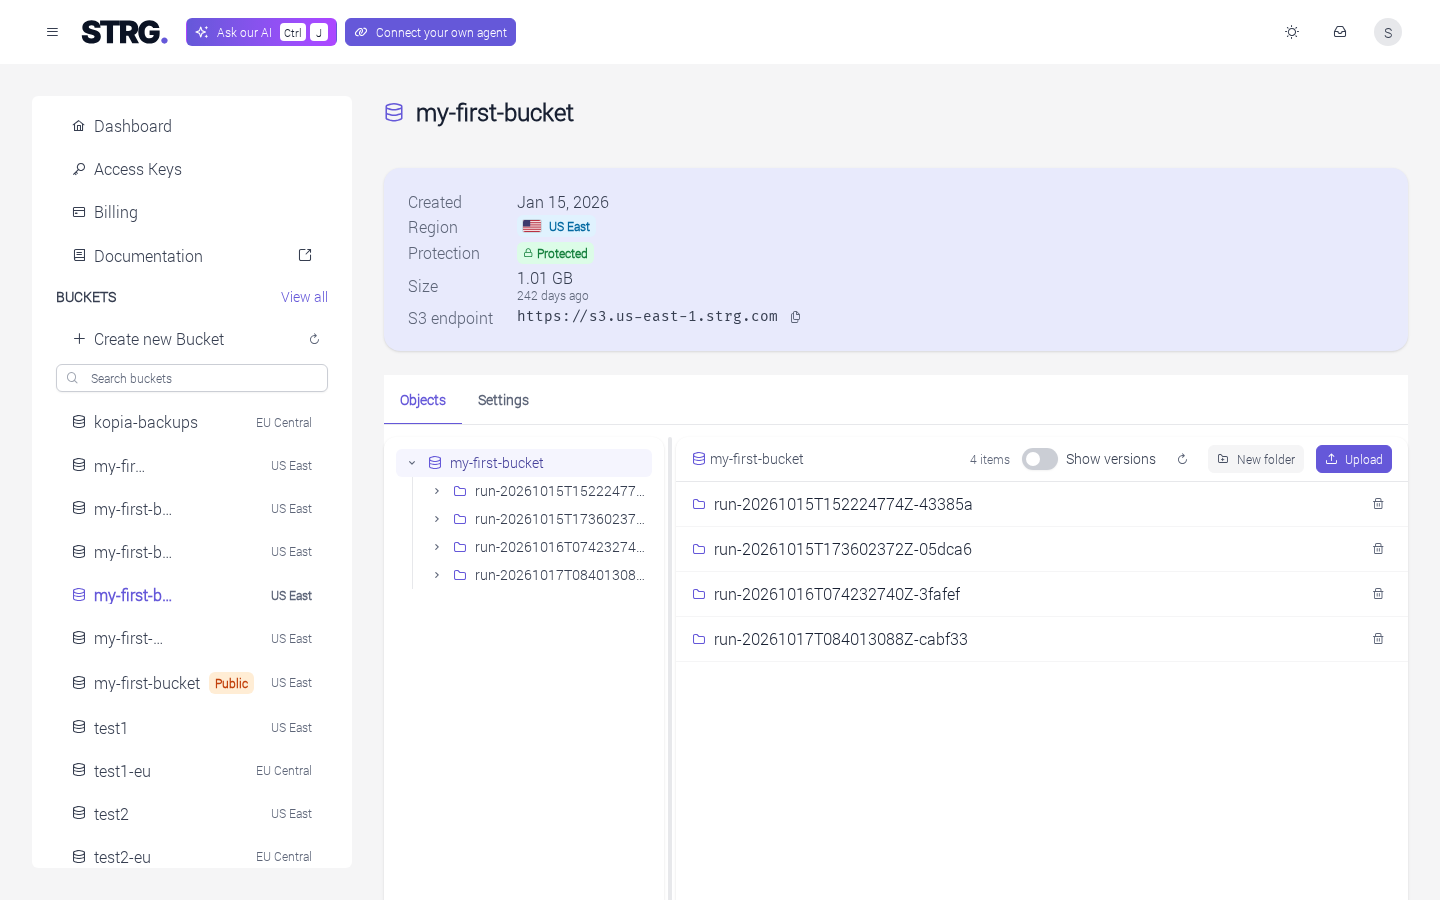This screenshot has height=900, width=1440.
Task: Open the my-first-bucket breadcrumb in objects pane
Action: coord(748,459)
